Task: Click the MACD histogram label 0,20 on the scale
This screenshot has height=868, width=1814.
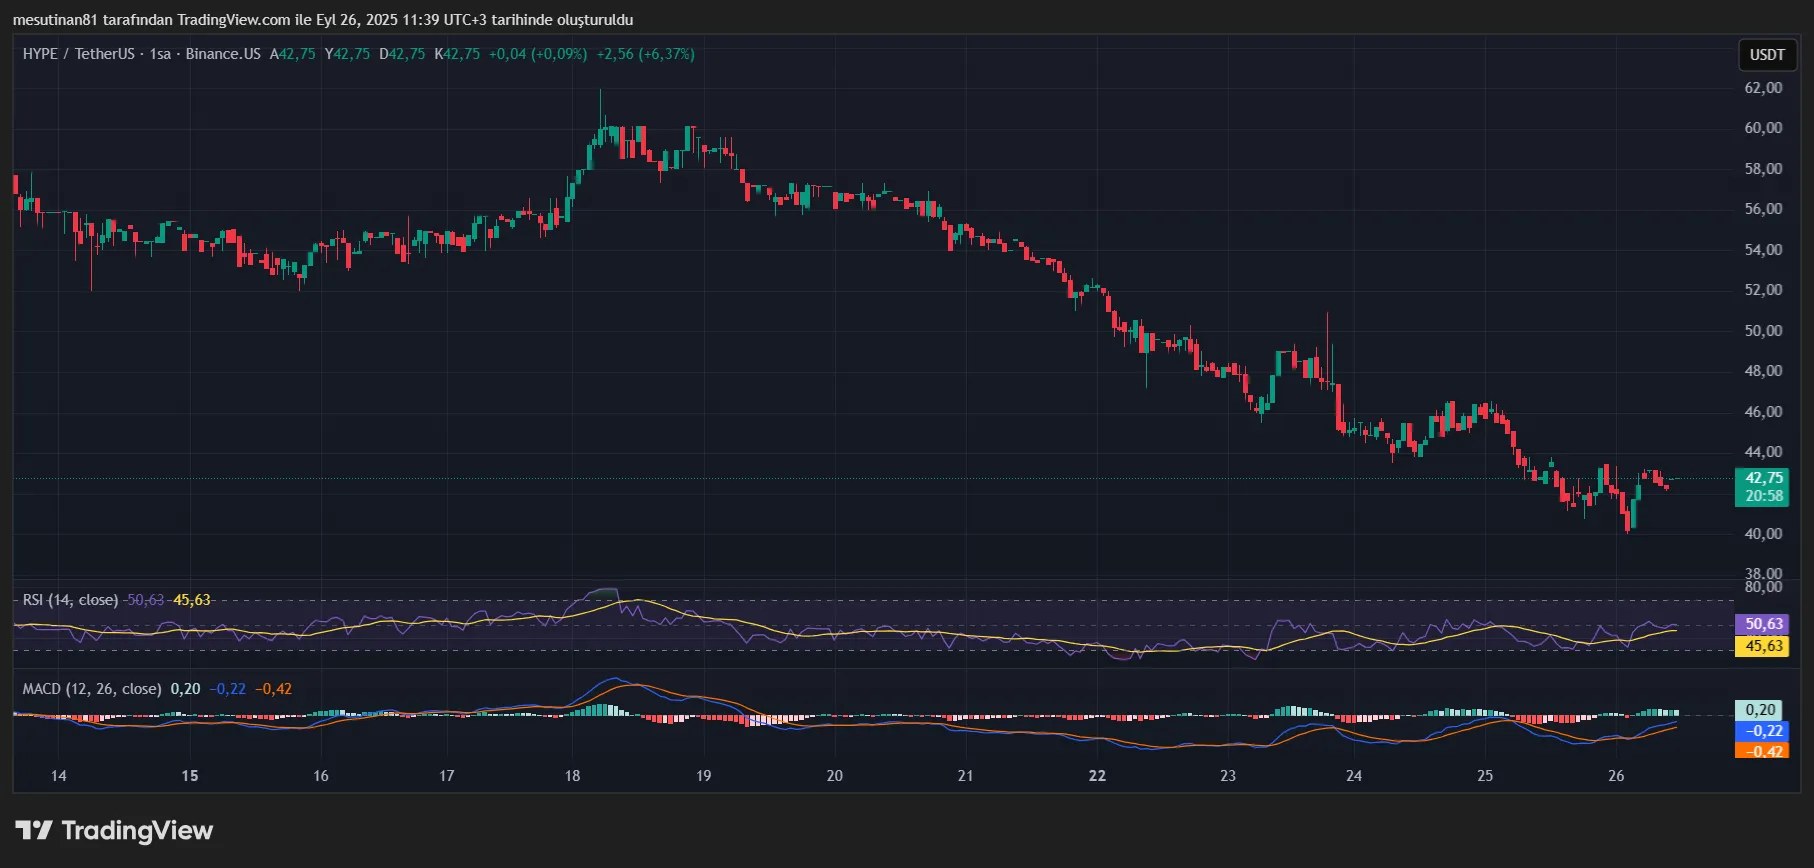Action: tap(1761, 710)
